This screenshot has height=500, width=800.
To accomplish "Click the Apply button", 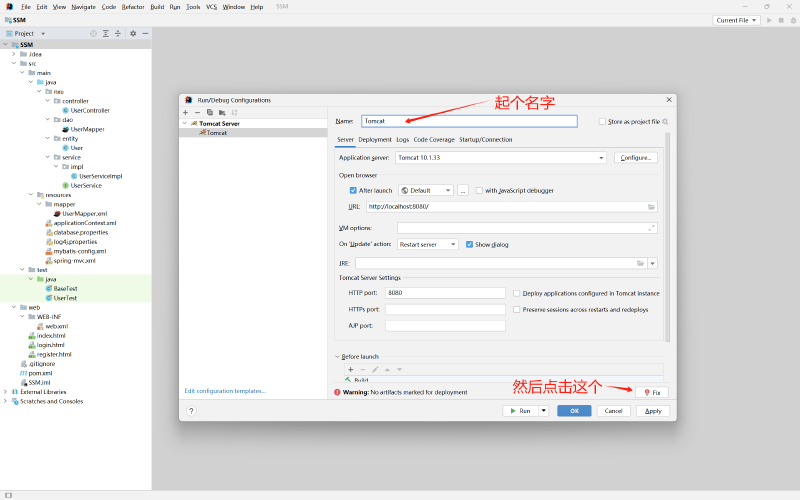I will [x=653, y=411].
